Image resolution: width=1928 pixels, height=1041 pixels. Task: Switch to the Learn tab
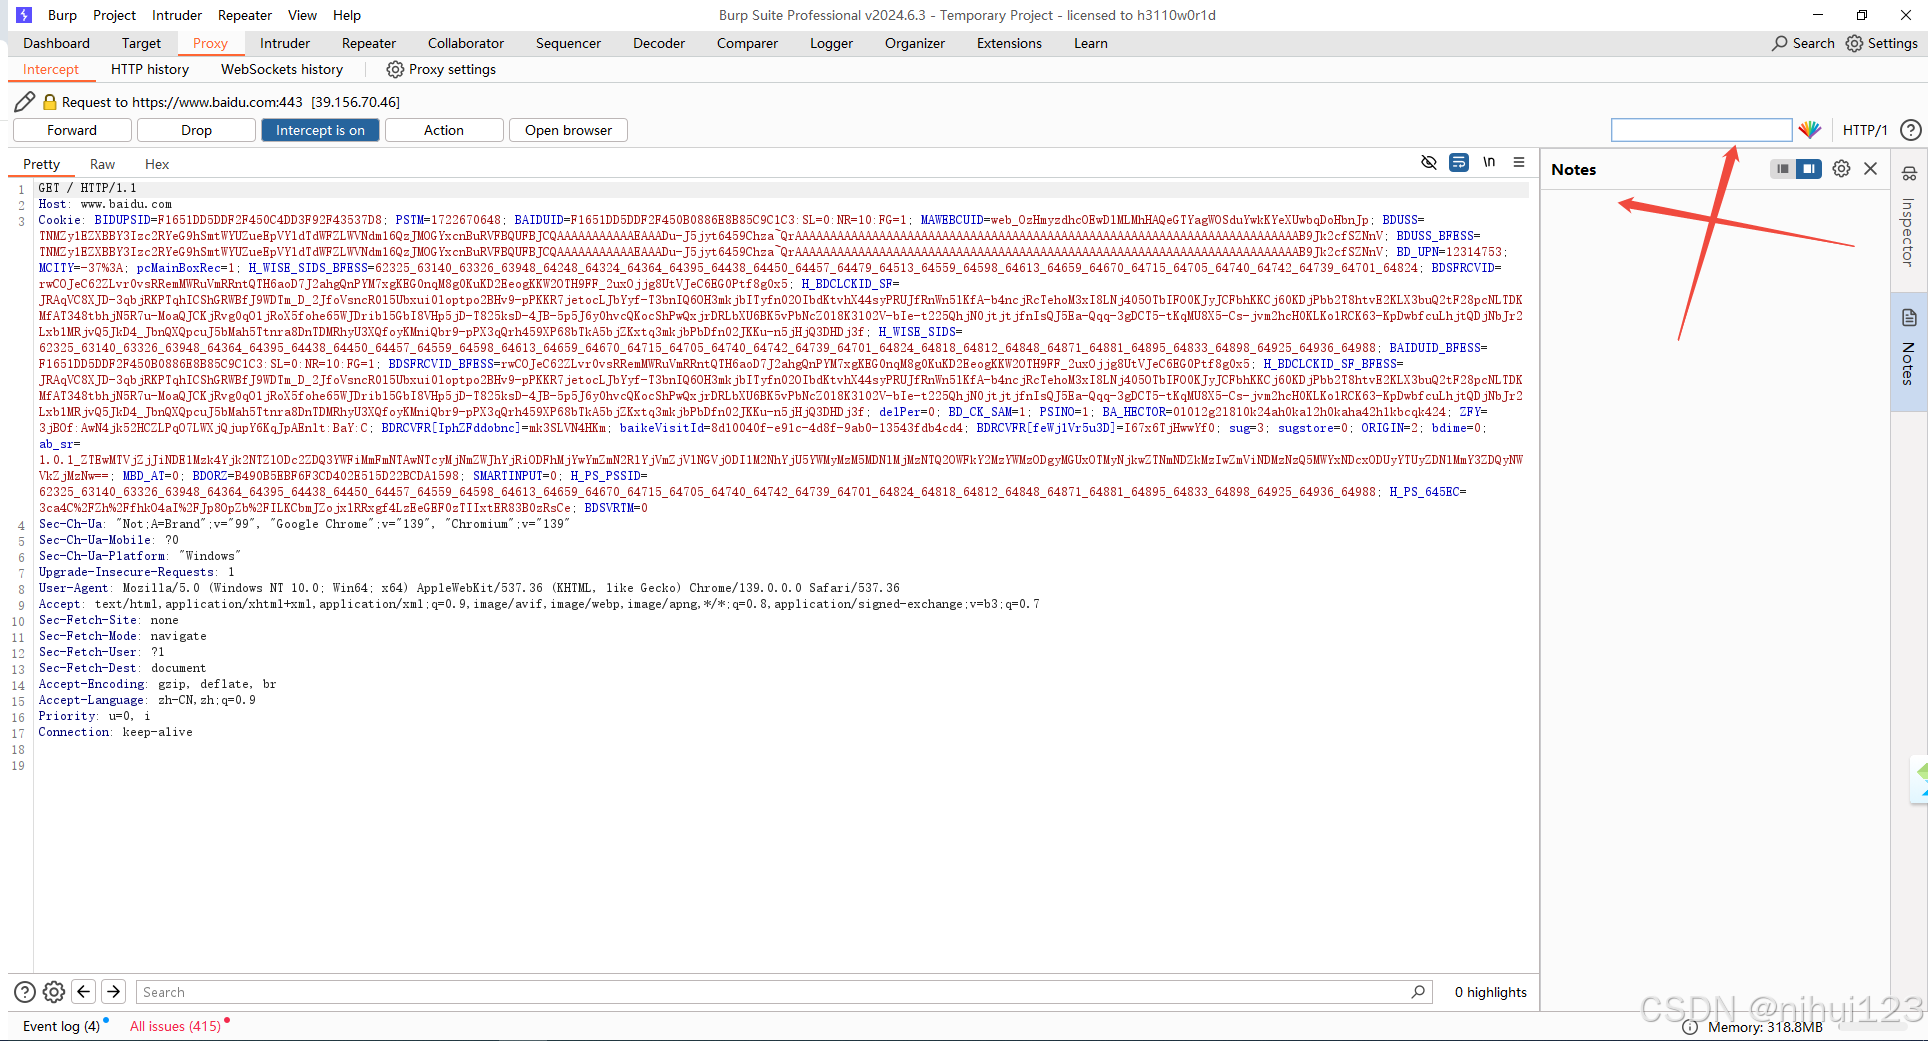(1091, 43)
